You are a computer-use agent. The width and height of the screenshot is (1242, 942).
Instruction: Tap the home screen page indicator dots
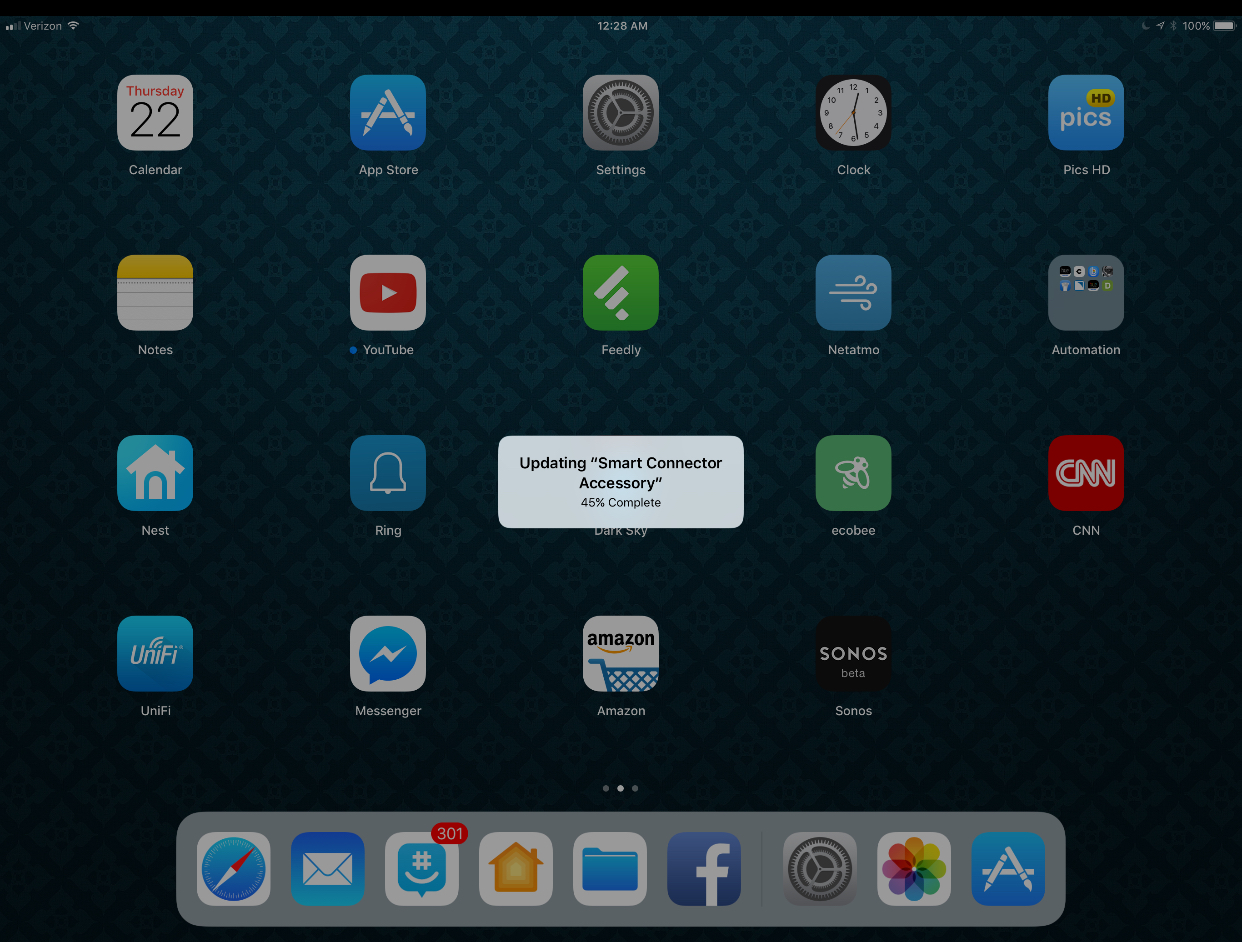coord(620,788)
